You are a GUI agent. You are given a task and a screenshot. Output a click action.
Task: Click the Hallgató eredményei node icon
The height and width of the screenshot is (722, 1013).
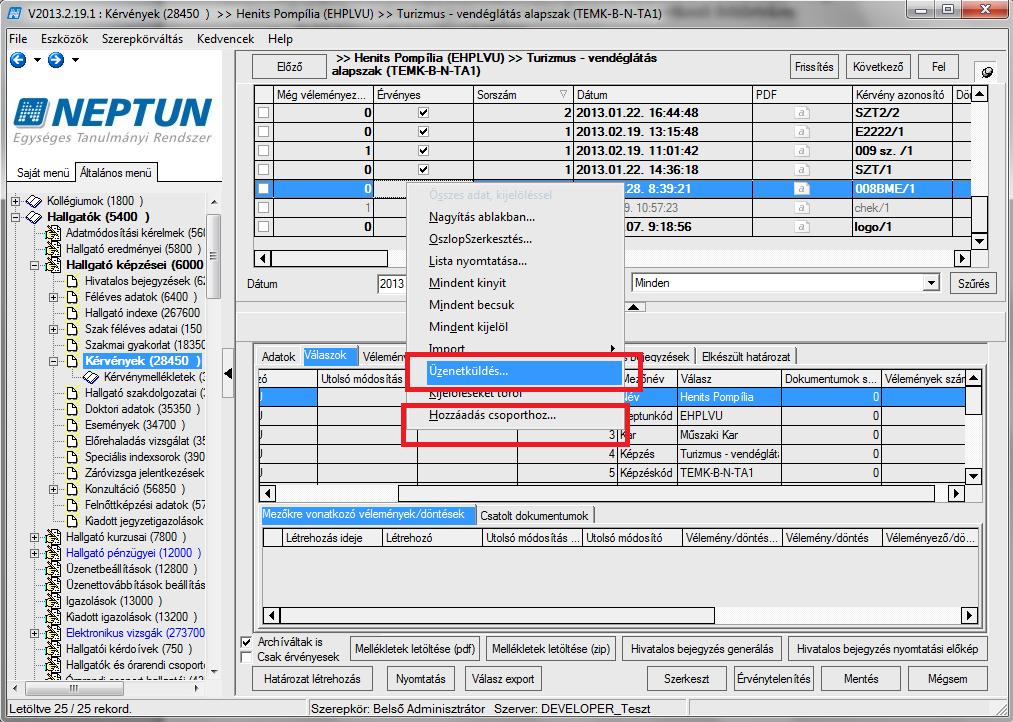tap(53, 249)
